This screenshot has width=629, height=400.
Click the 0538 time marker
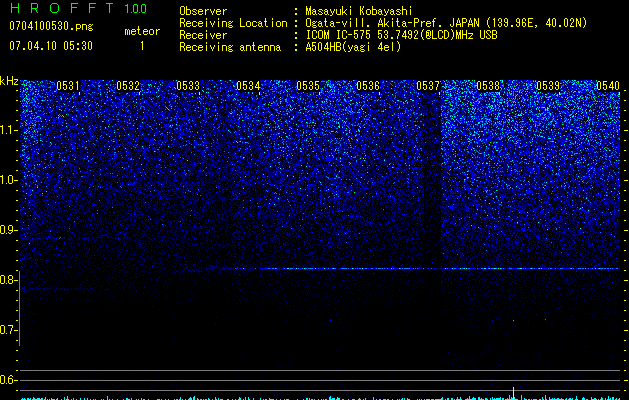click(488, 85)
